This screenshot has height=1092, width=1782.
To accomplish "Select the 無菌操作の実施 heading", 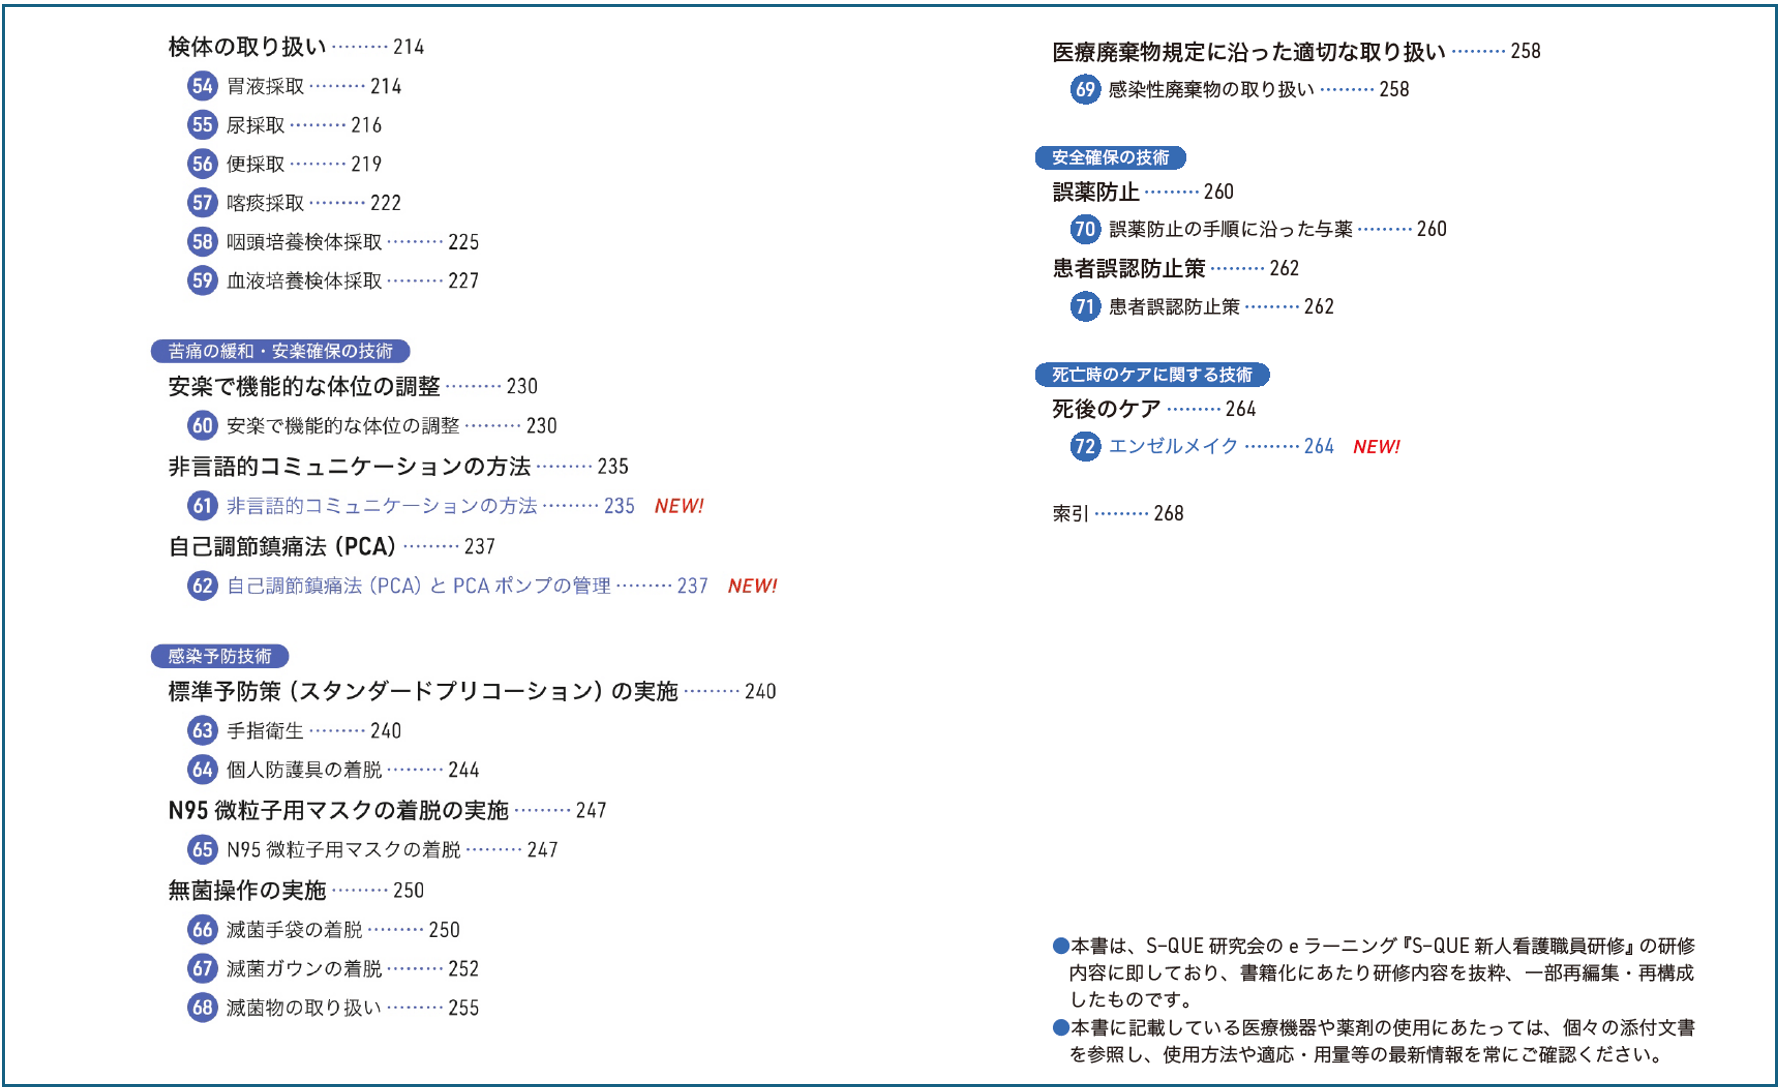I will pos(247,890).
